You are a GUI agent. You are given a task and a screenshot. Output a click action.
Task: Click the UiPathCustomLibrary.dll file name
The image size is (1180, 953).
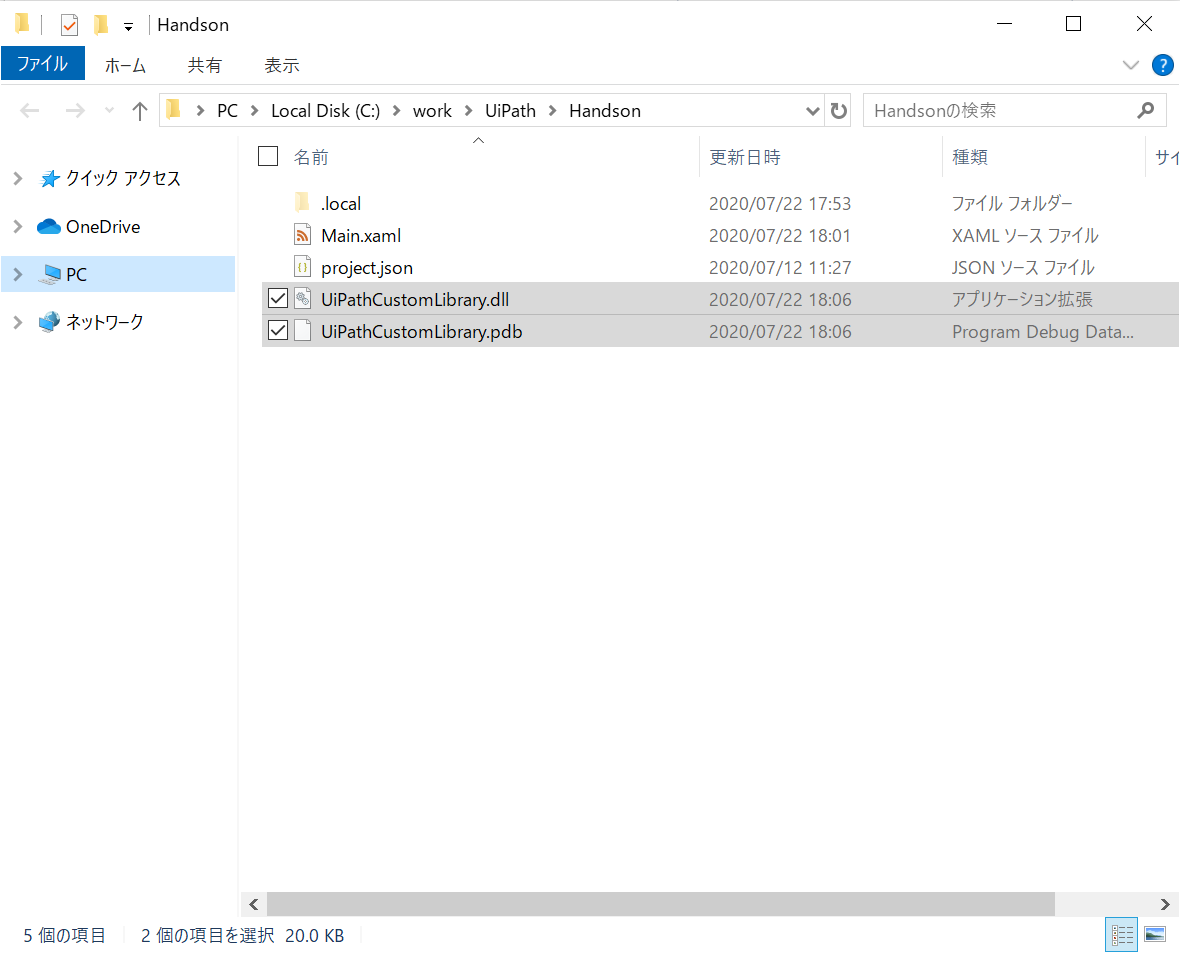415,300
